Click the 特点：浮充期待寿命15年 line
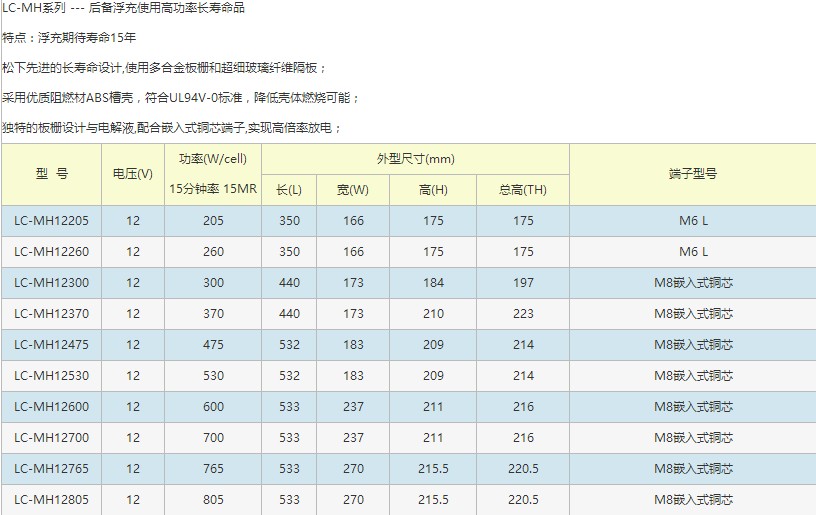 coord(69,37)
